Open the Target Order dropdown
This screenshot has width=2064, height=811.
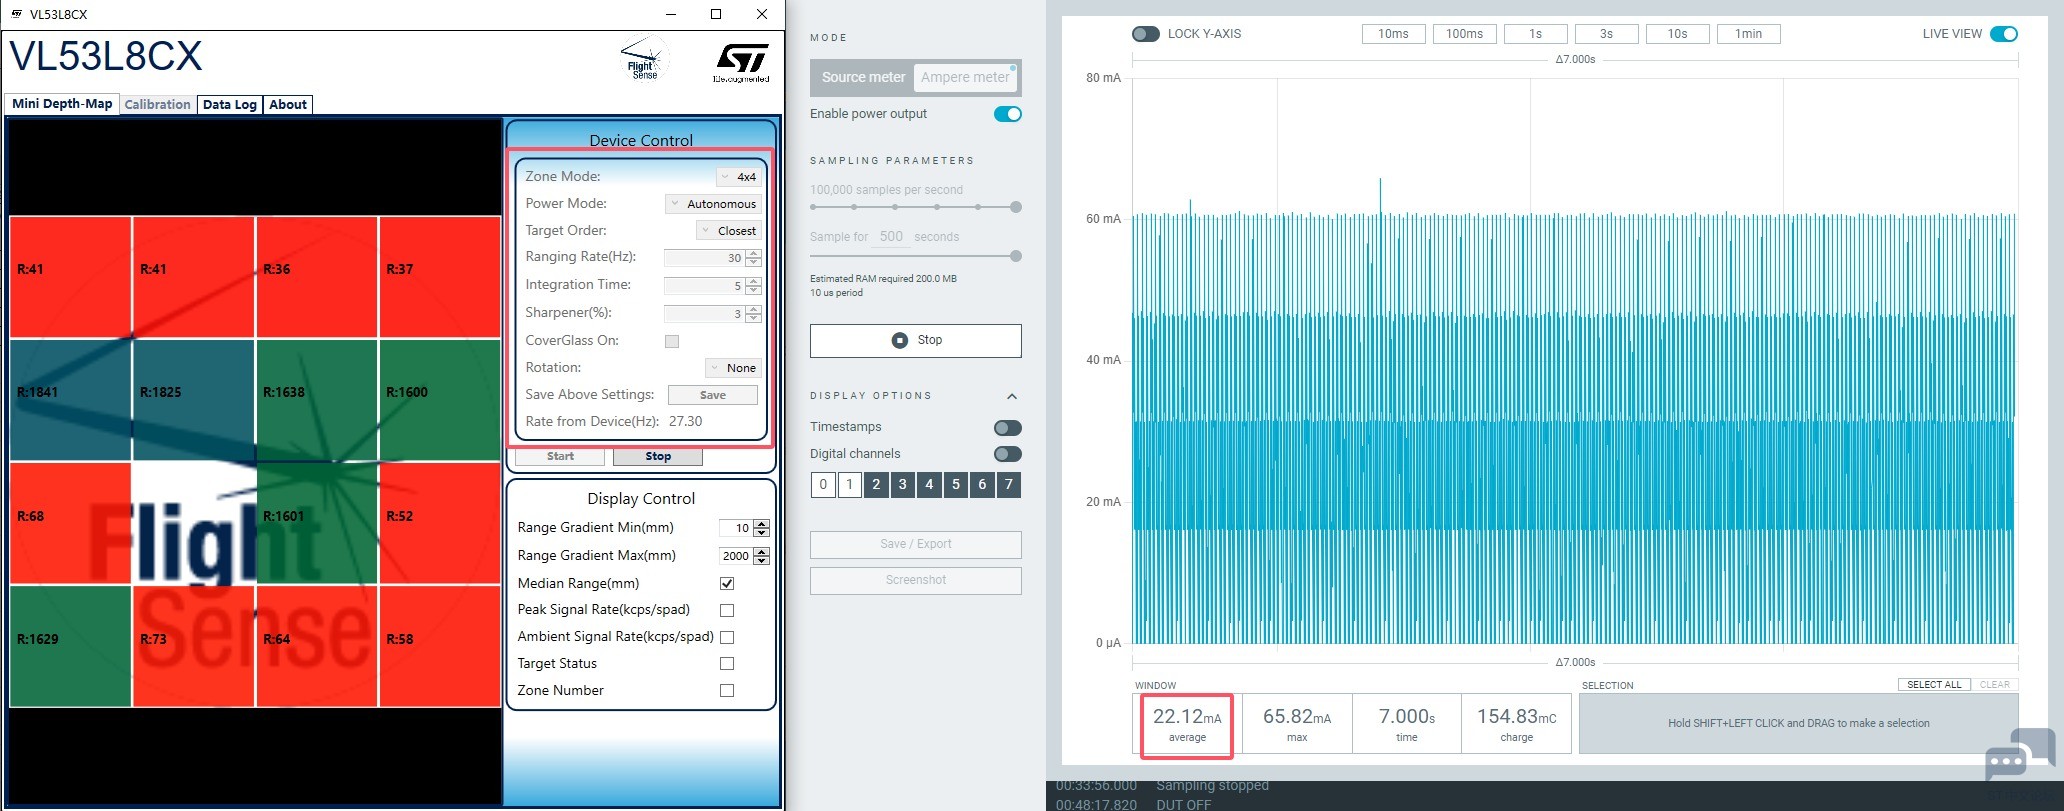coord(729,231)
